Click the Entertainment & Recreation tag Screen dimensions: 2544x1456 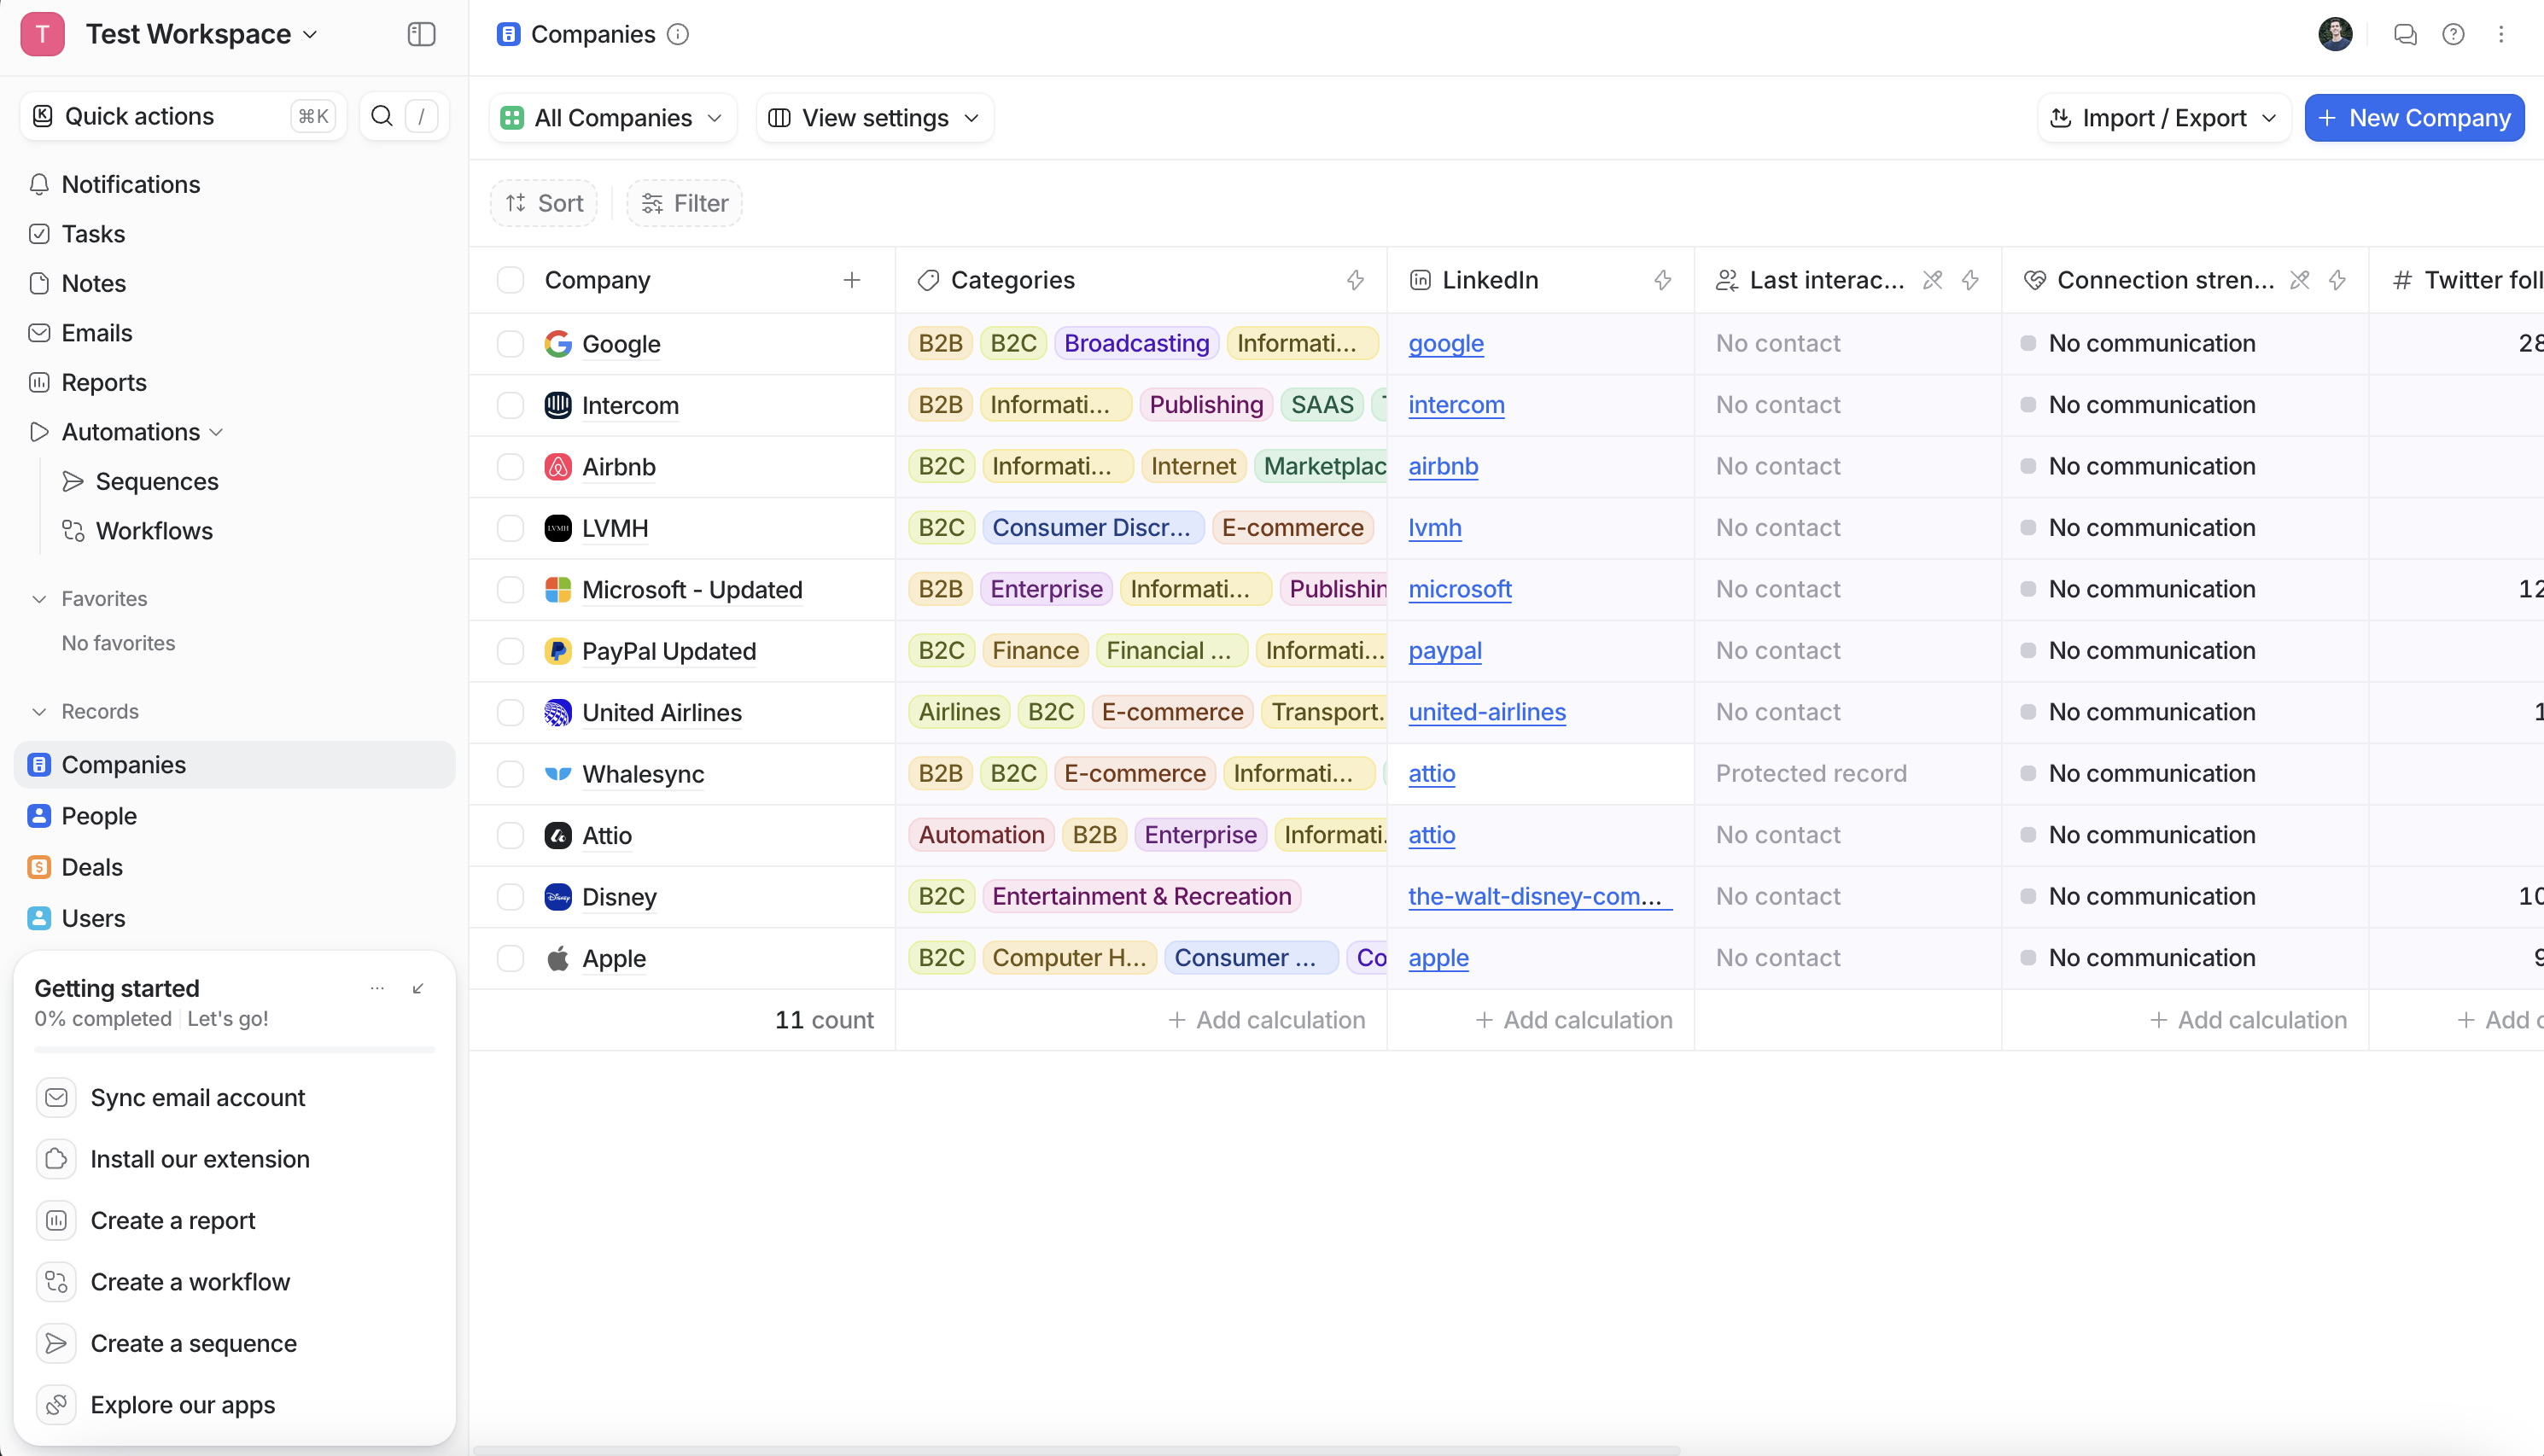(x=1141, y=897)
